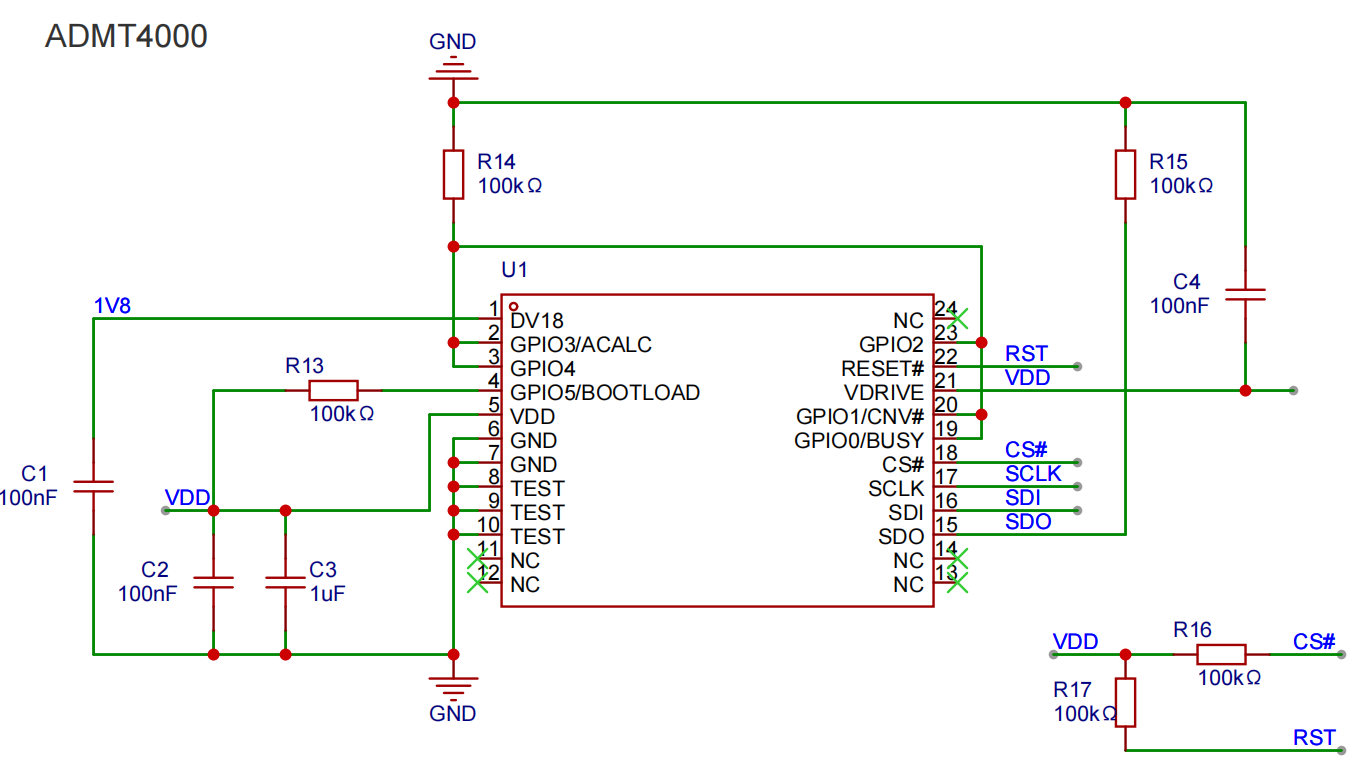Viewport: 1359px width, 782px height.
Task: Click the SCLK pin name inside U1
Action: pos(897,488)
